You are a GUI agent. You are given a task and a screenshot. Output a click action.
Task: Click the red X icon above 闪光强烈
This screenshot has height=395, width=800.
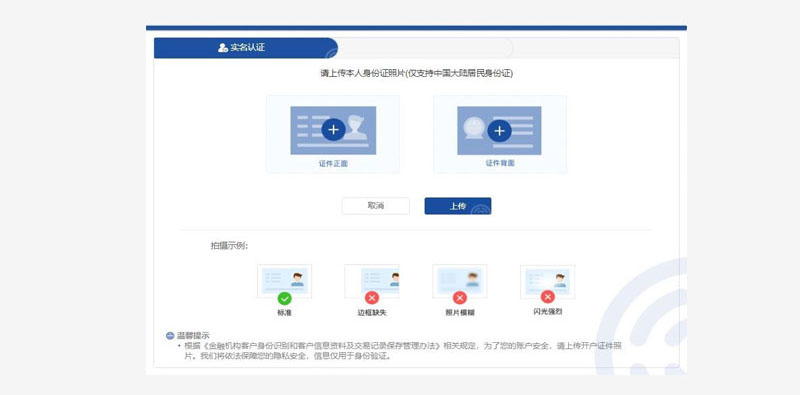(547, 297)
